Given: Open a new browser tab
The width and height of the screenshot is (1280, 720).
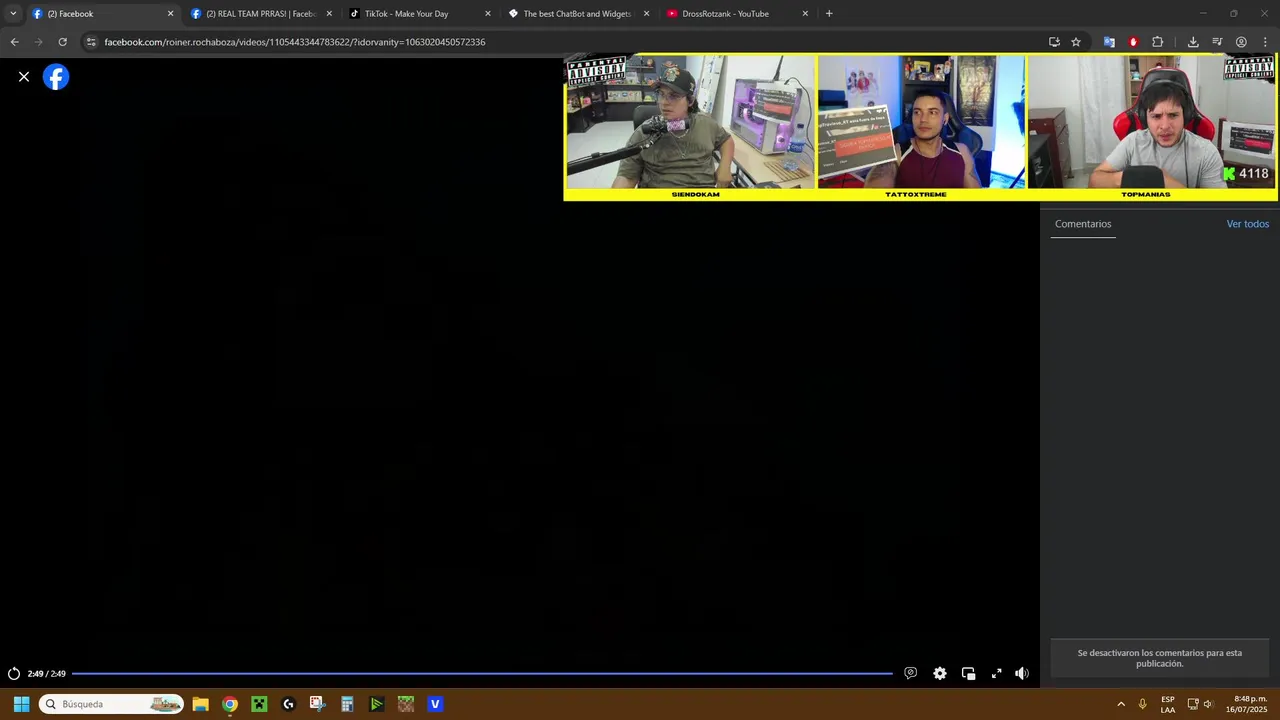Looking at the screenshot, I should click(x=829, y=14).
